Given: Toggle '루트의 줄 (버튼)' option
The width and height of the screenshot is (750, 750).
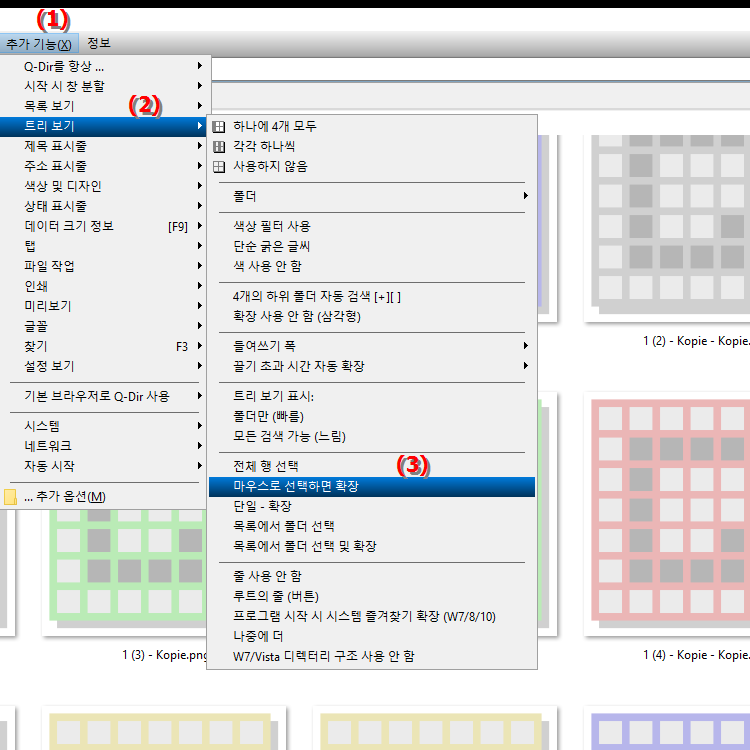Looking at the screenshot, I should pyautogui.click(x=372, y=596).
